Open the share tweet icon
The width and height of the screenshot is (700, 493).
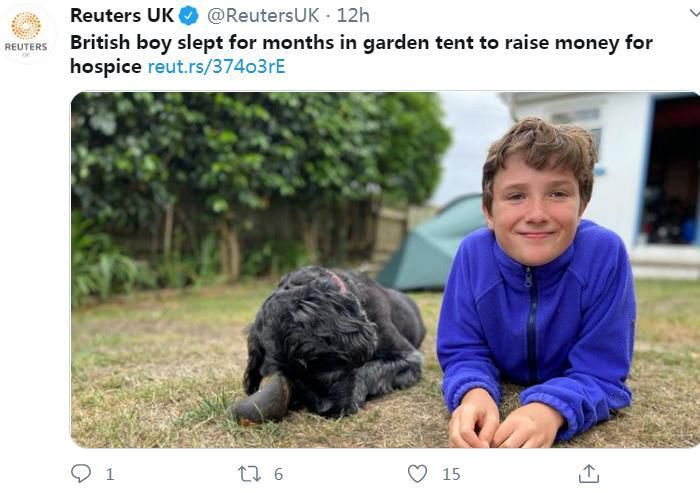click(x=589, y=473)
